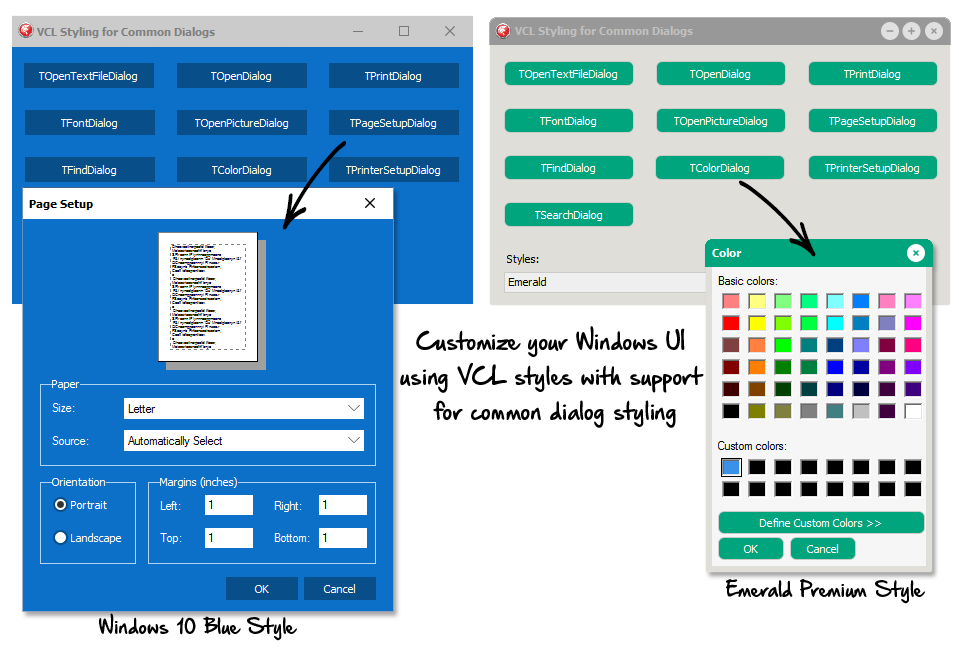Viewport: 959px width, 667px height.
Task: Minimize the Emerald styled window
Action: (x=889, y=31)
